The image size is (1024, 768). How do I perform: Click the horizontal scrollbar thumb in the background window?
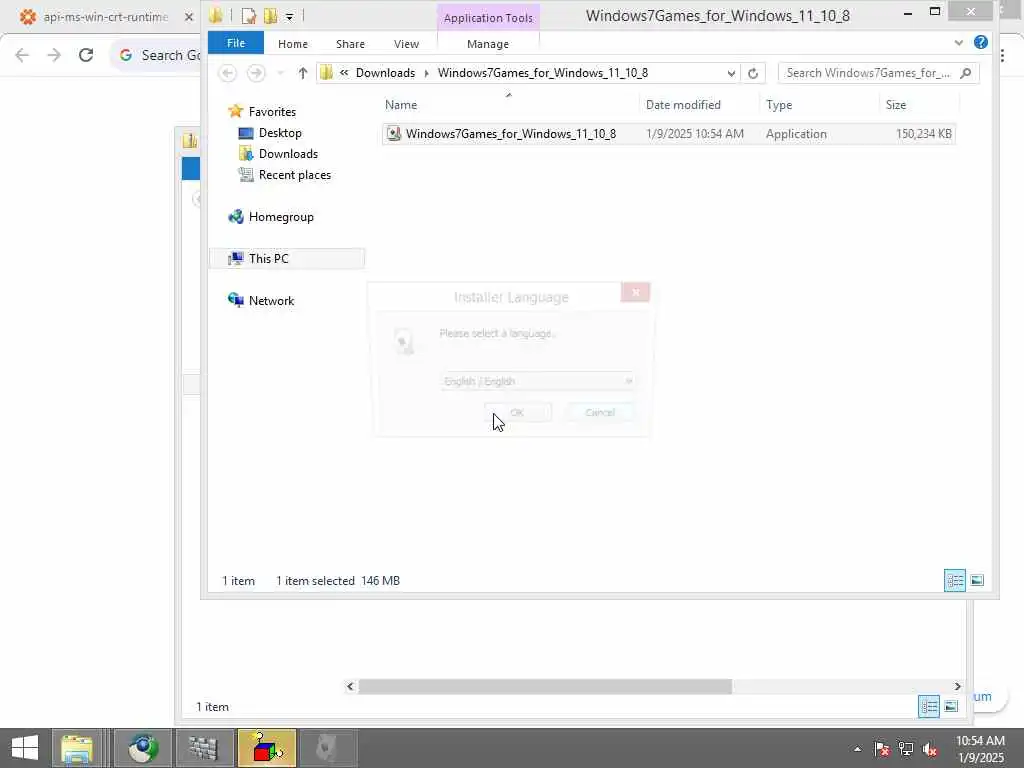pyautogui.click(x=545, y=686)
